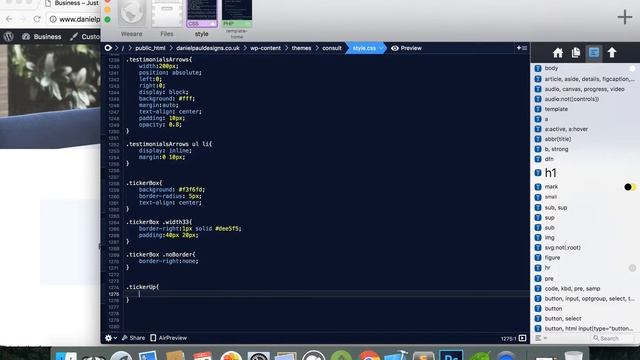Click the browser forward arrow

22,19
